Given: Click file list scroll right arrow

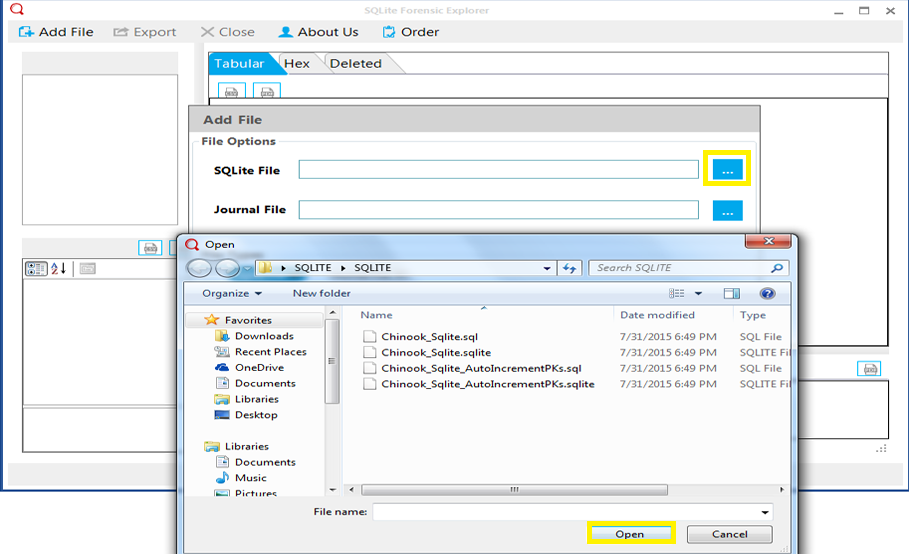Looking at the screenshot, I should click(x=781, y=490).
